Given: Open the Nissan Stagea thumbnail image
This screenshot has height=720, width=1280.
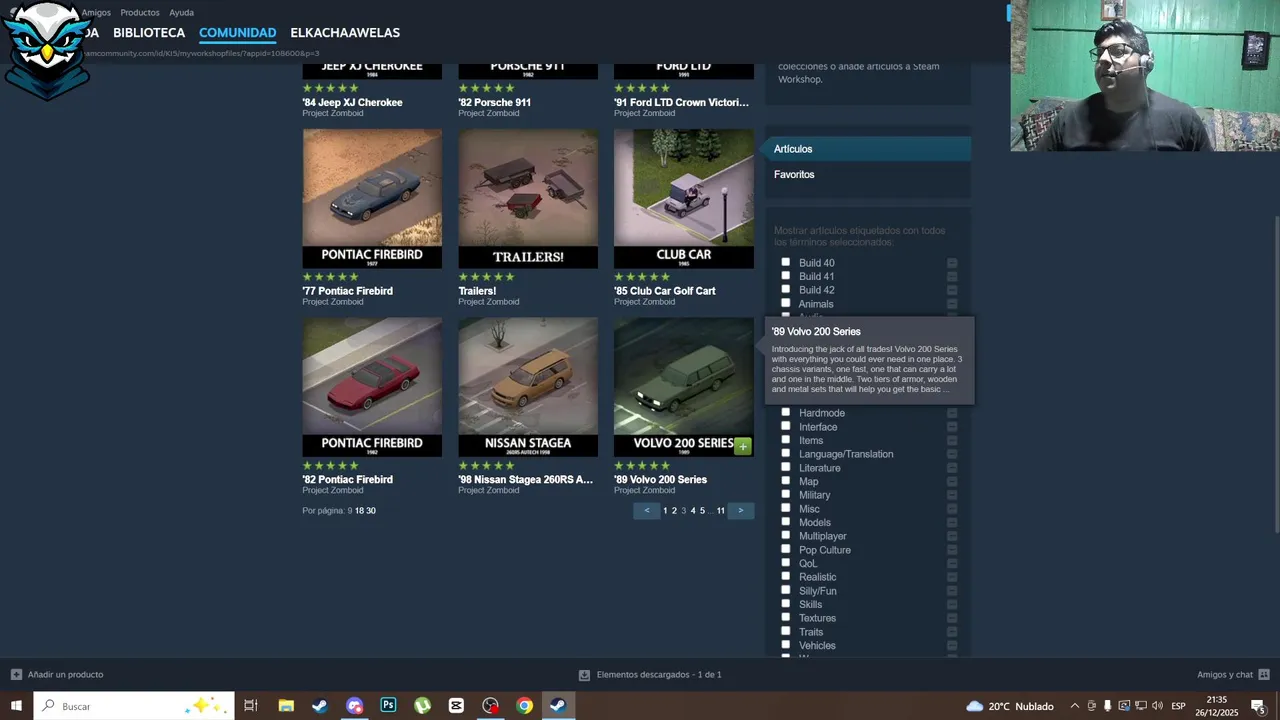Looking at the screenshot, I should click(528, 387).
